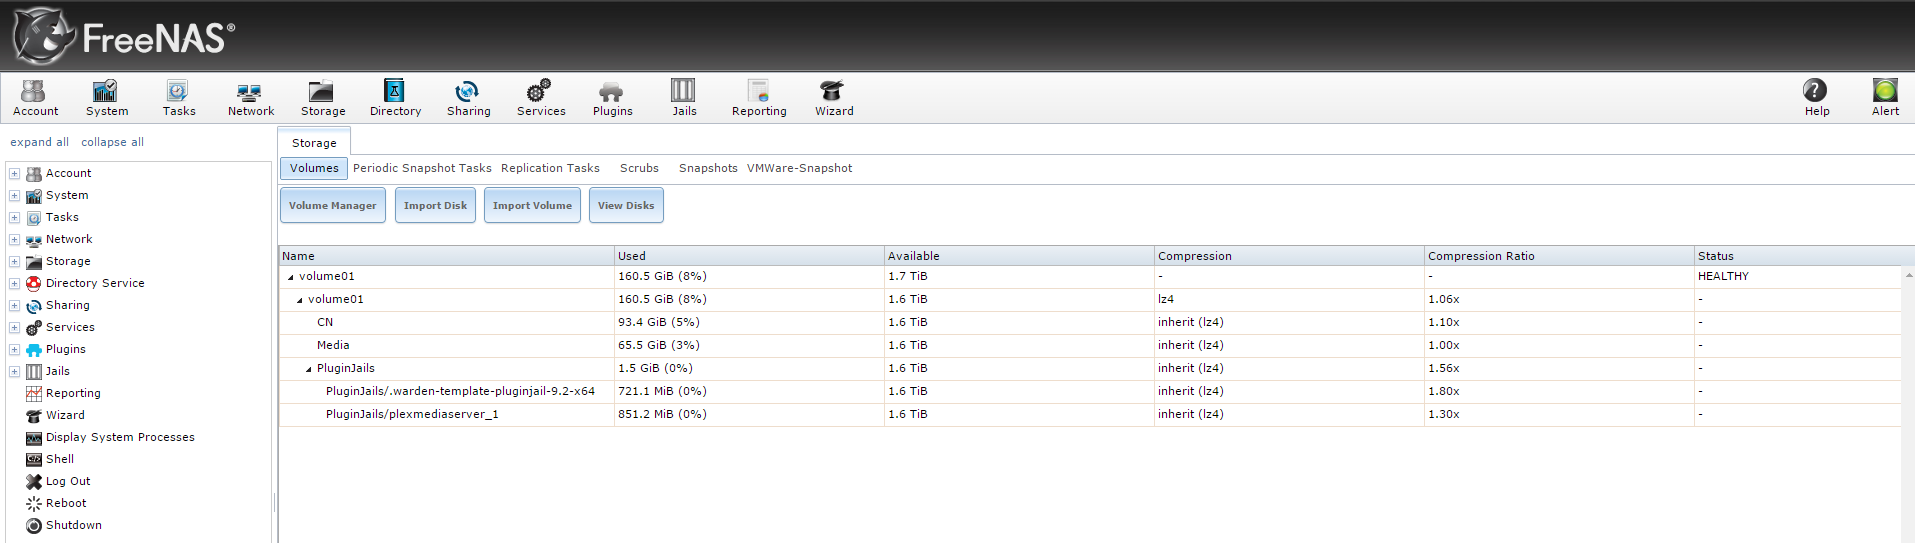Image resolution: width=1915 pixels, height=543 pixels.
Task: Click Available column header
Action: point(1019,256)
